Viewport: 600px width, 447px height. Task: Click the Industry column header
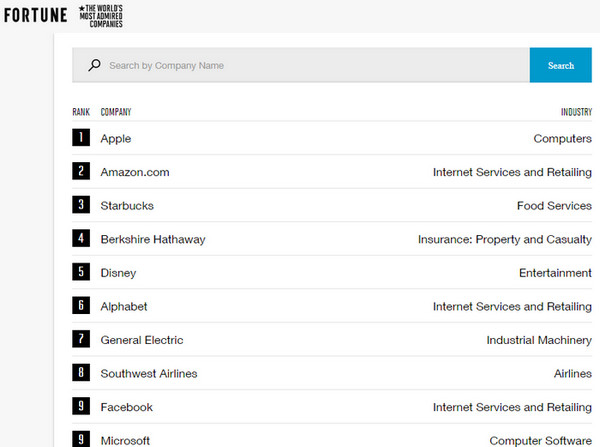(576, 112)
